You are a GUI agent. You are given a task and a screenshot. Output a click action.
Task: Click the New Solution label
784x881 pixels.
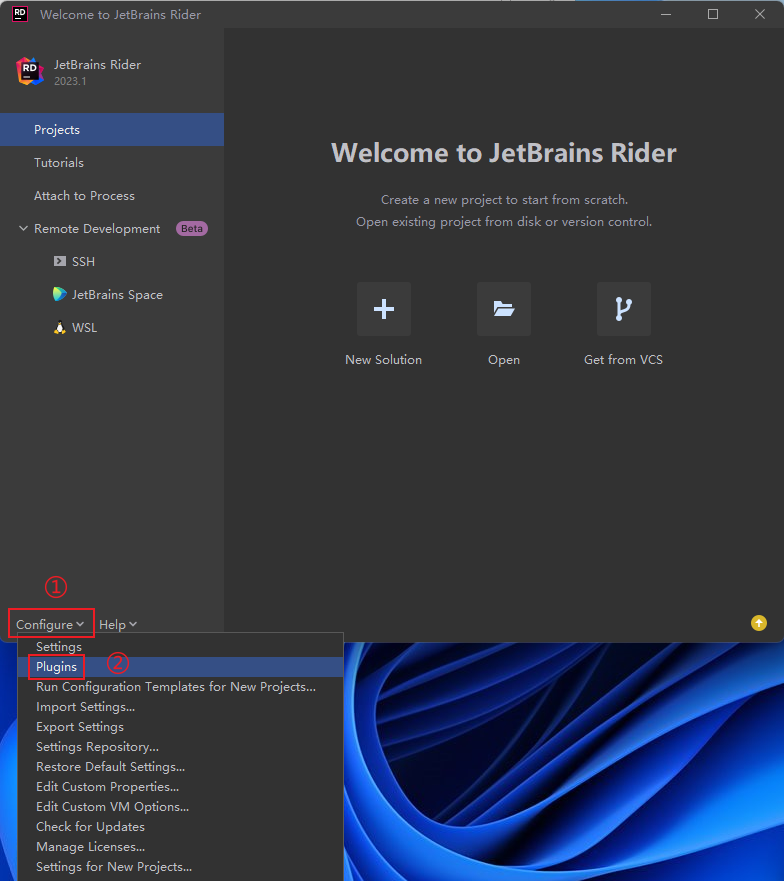[383, 360]
